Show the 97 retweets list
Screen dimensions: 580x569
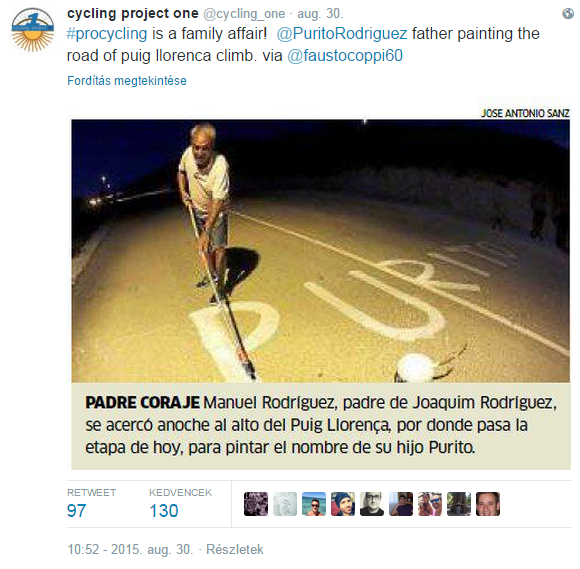click(x=76, y=511)
